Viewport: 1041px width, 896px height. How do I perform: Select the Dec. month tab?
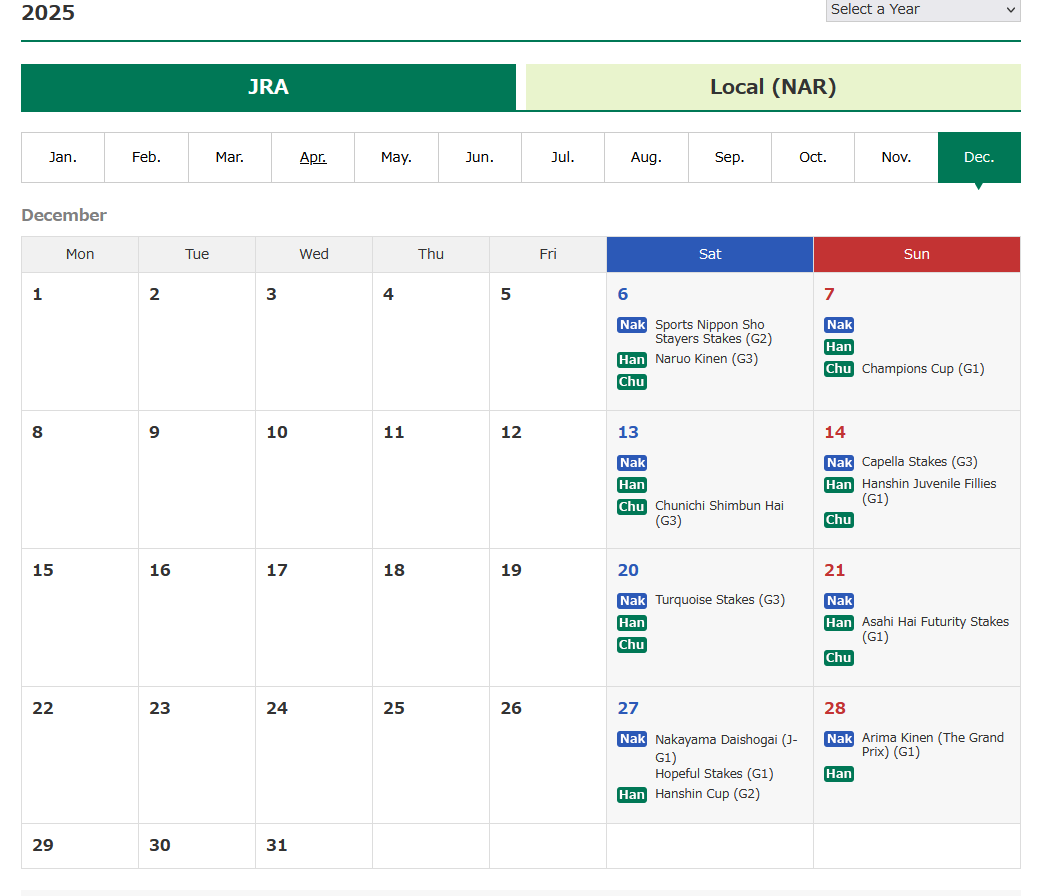pos(979,157)
